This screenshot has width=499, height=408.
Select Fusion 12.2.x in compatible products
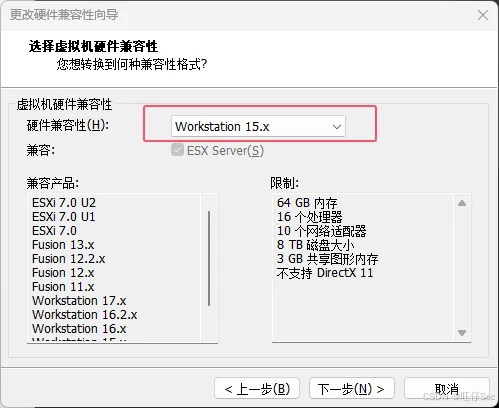coord(69,259)
